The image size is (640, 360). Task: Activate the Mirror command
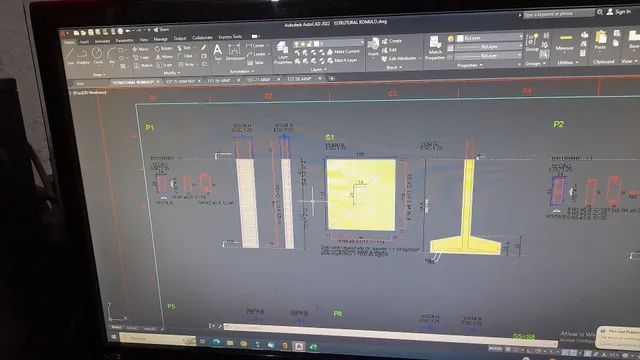click(x=164, y=57)
